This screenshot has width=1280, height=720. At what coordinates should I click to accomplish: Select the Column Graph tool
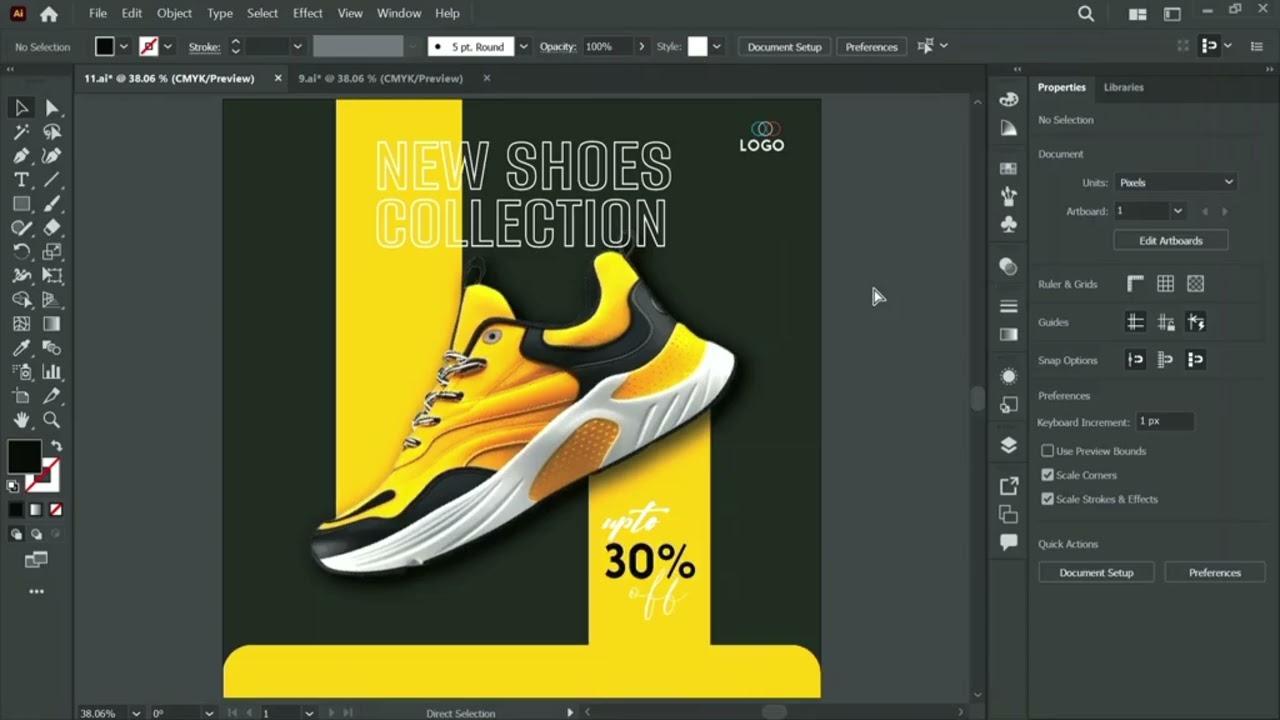52,372
